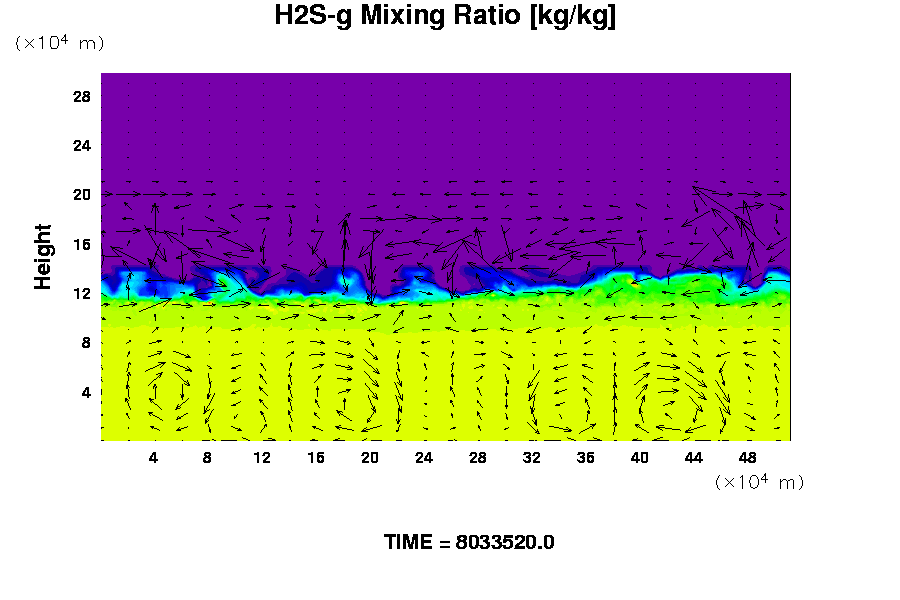Click the 4 tick on the height axis
900x600 pixels.
tap(86, 391)
